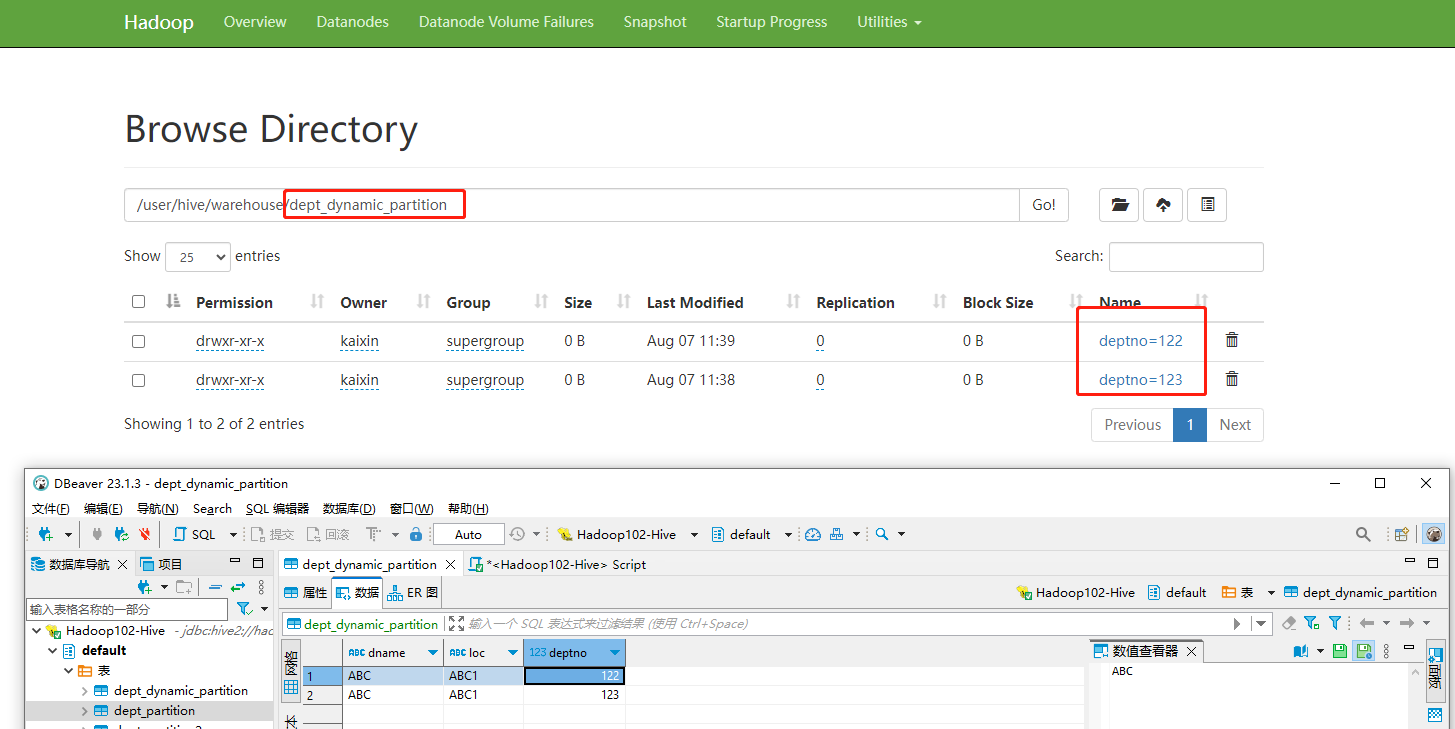Switch to the 属性 tab
The image size is (1455, 729).
[305, 592]
